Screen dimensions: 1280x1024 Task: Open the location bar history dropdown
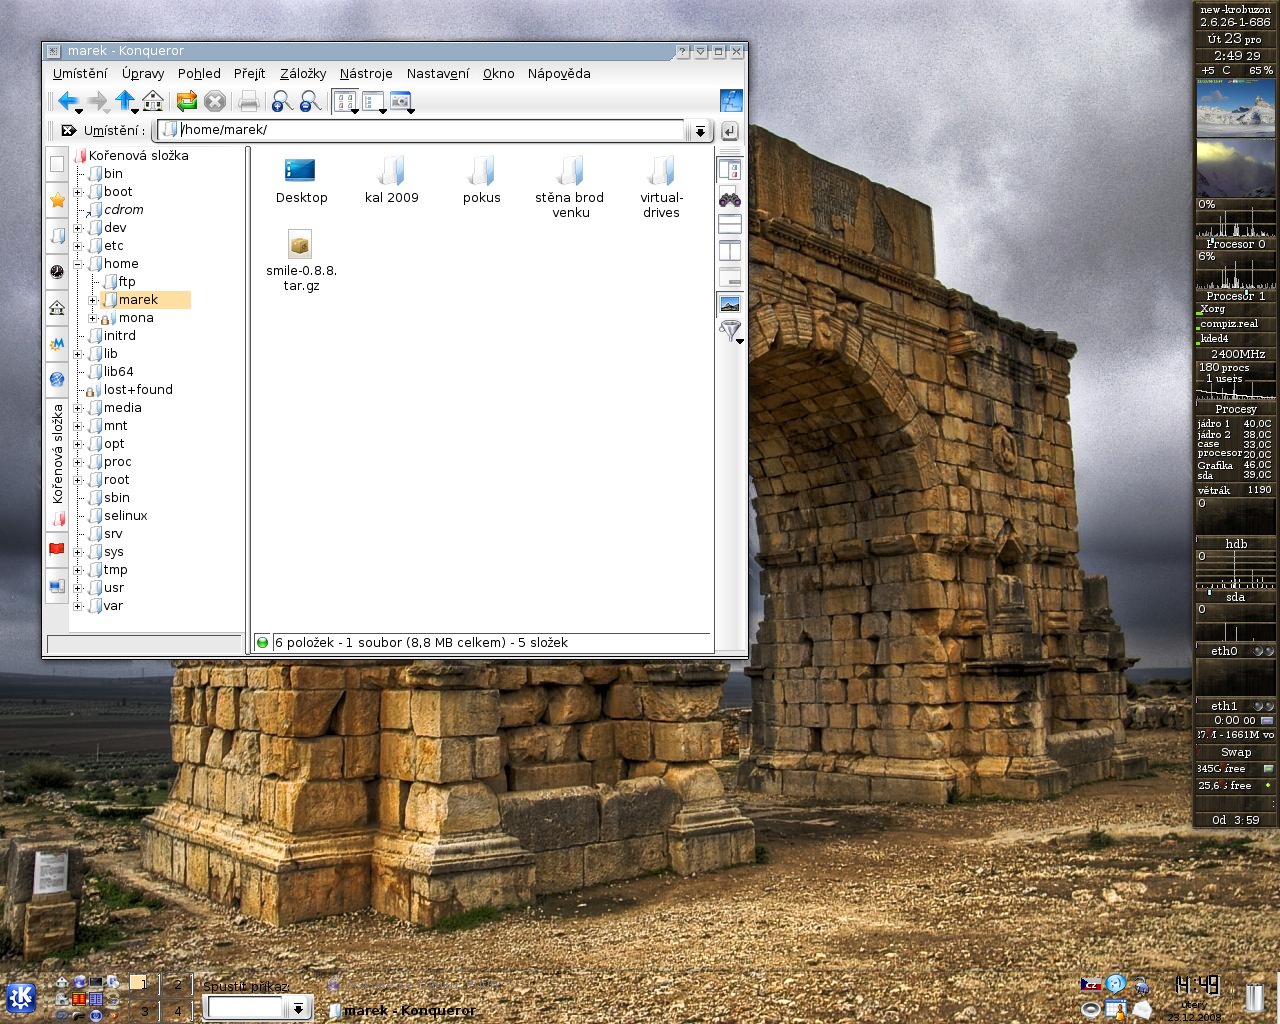tap(700, 131)
